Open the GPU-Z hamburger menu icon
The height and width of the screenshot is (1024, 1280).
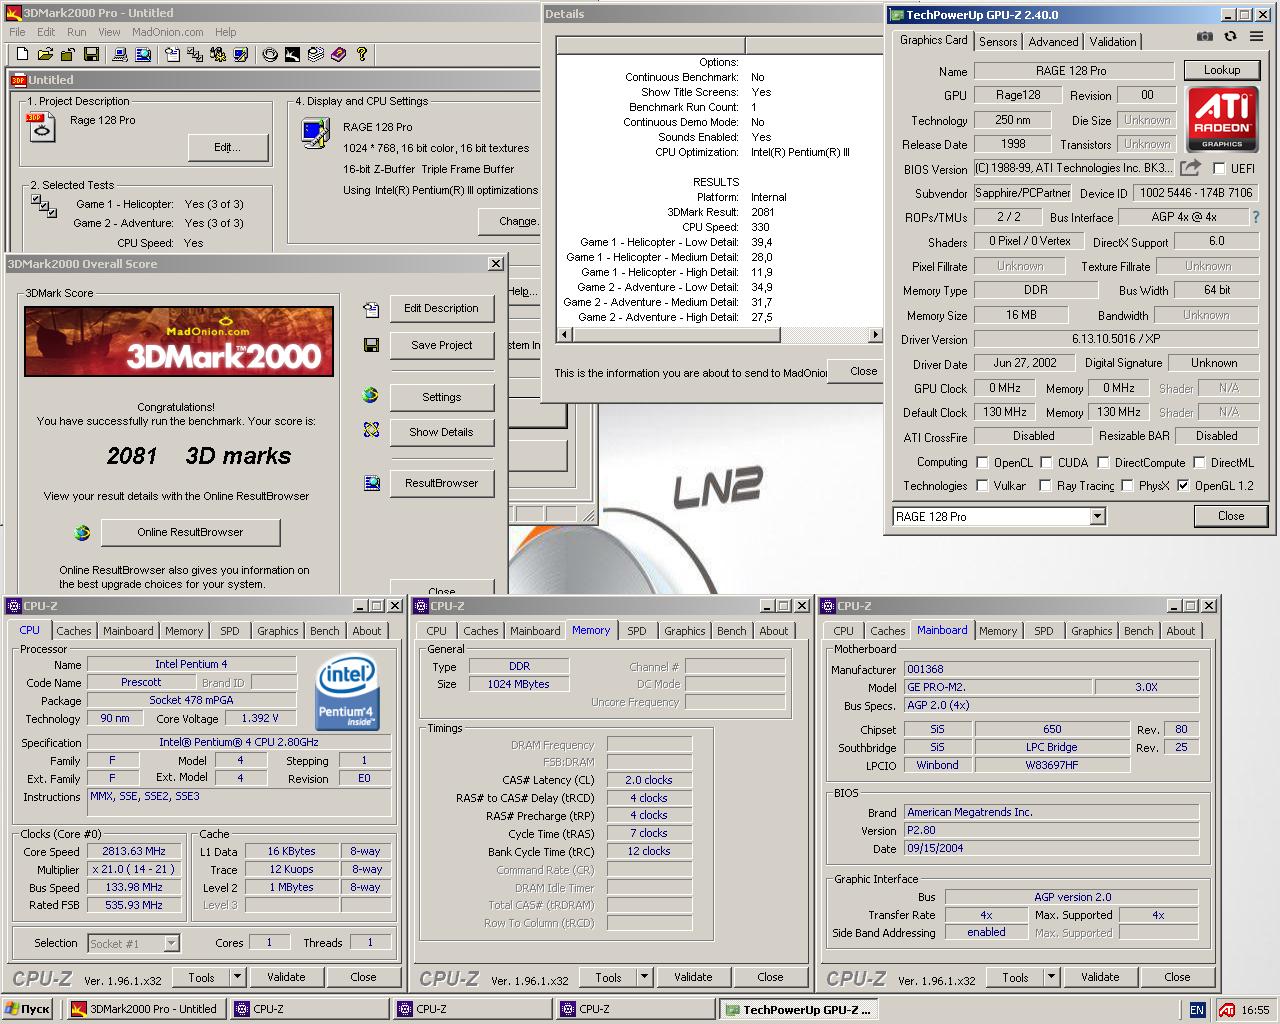pos(1256,37)
